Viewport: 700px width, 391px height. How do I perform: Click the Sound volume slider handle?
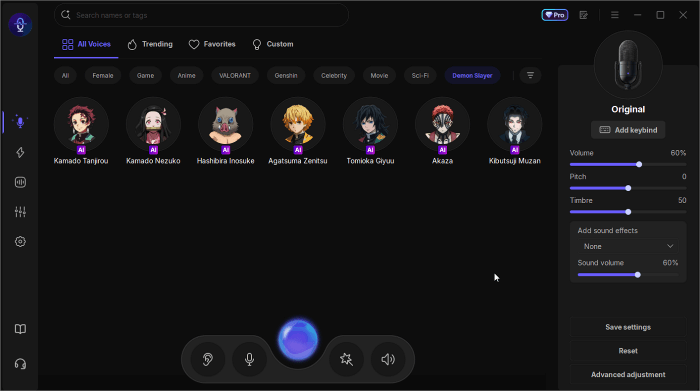[x=638, y=275]
